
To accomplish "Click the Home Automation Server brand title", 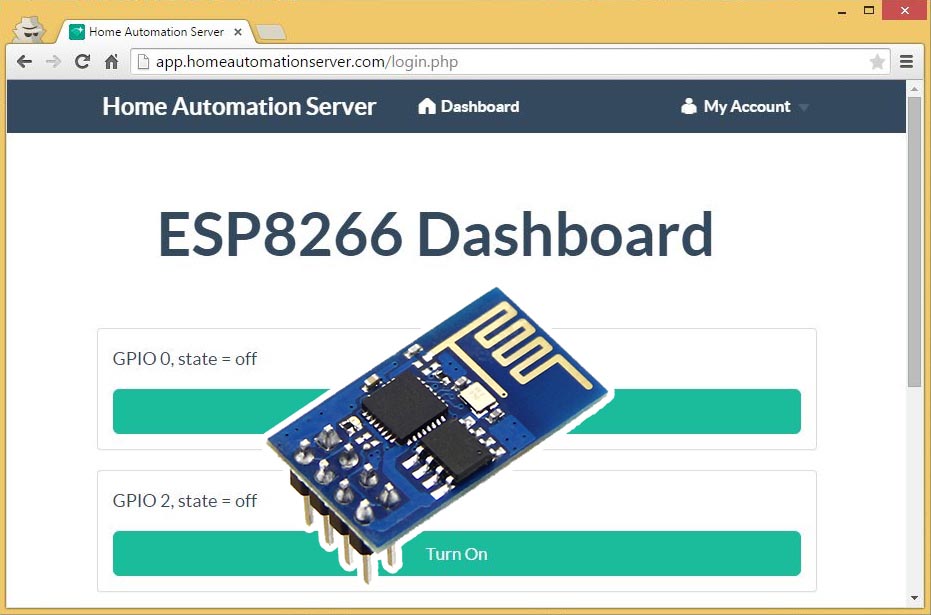I will tap(239, 107).
